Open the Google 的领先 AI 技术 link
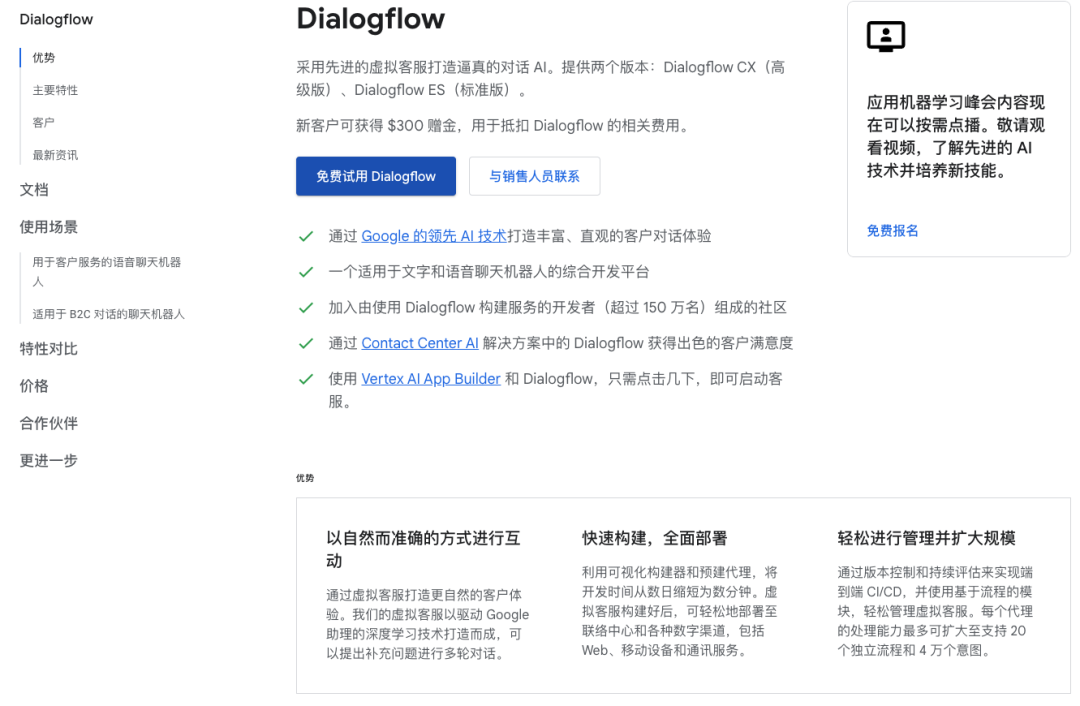The height and width of the screenshot is (706, 1080). coord(433,237)
